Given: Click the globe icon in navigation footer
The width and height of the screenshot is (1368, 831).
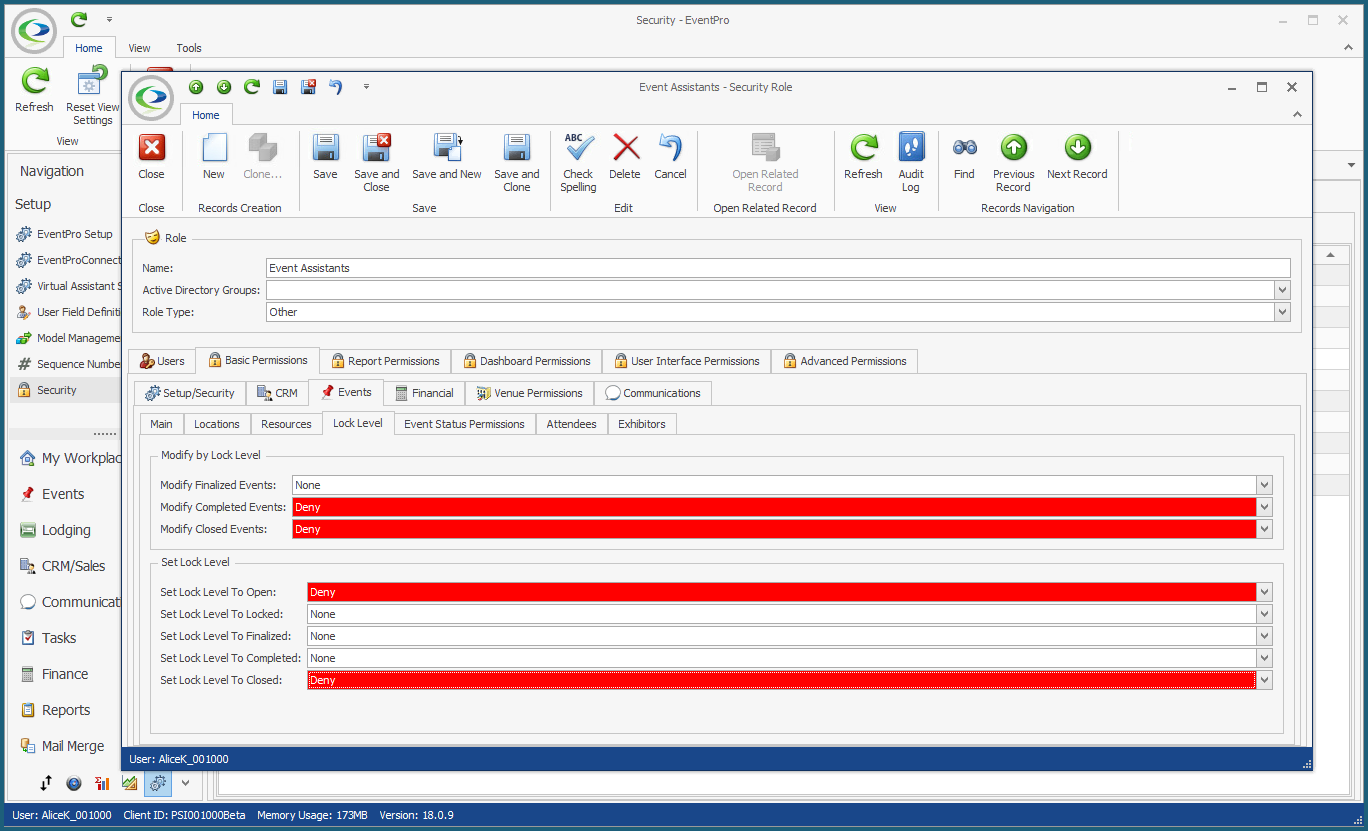Looking at the screenshot, I should tap(74, 783).
